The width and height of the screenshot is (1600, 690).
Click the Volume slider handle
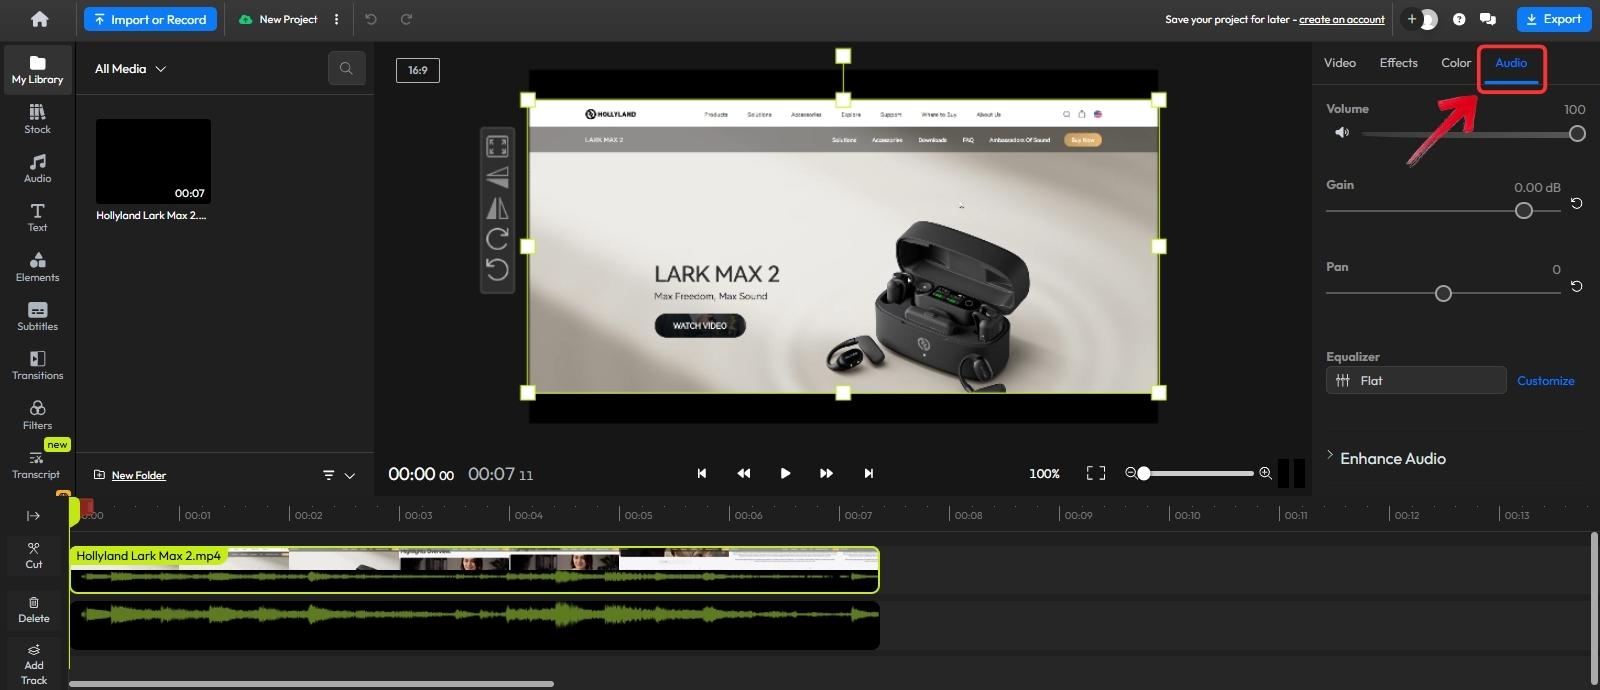tap(1577, 133)
